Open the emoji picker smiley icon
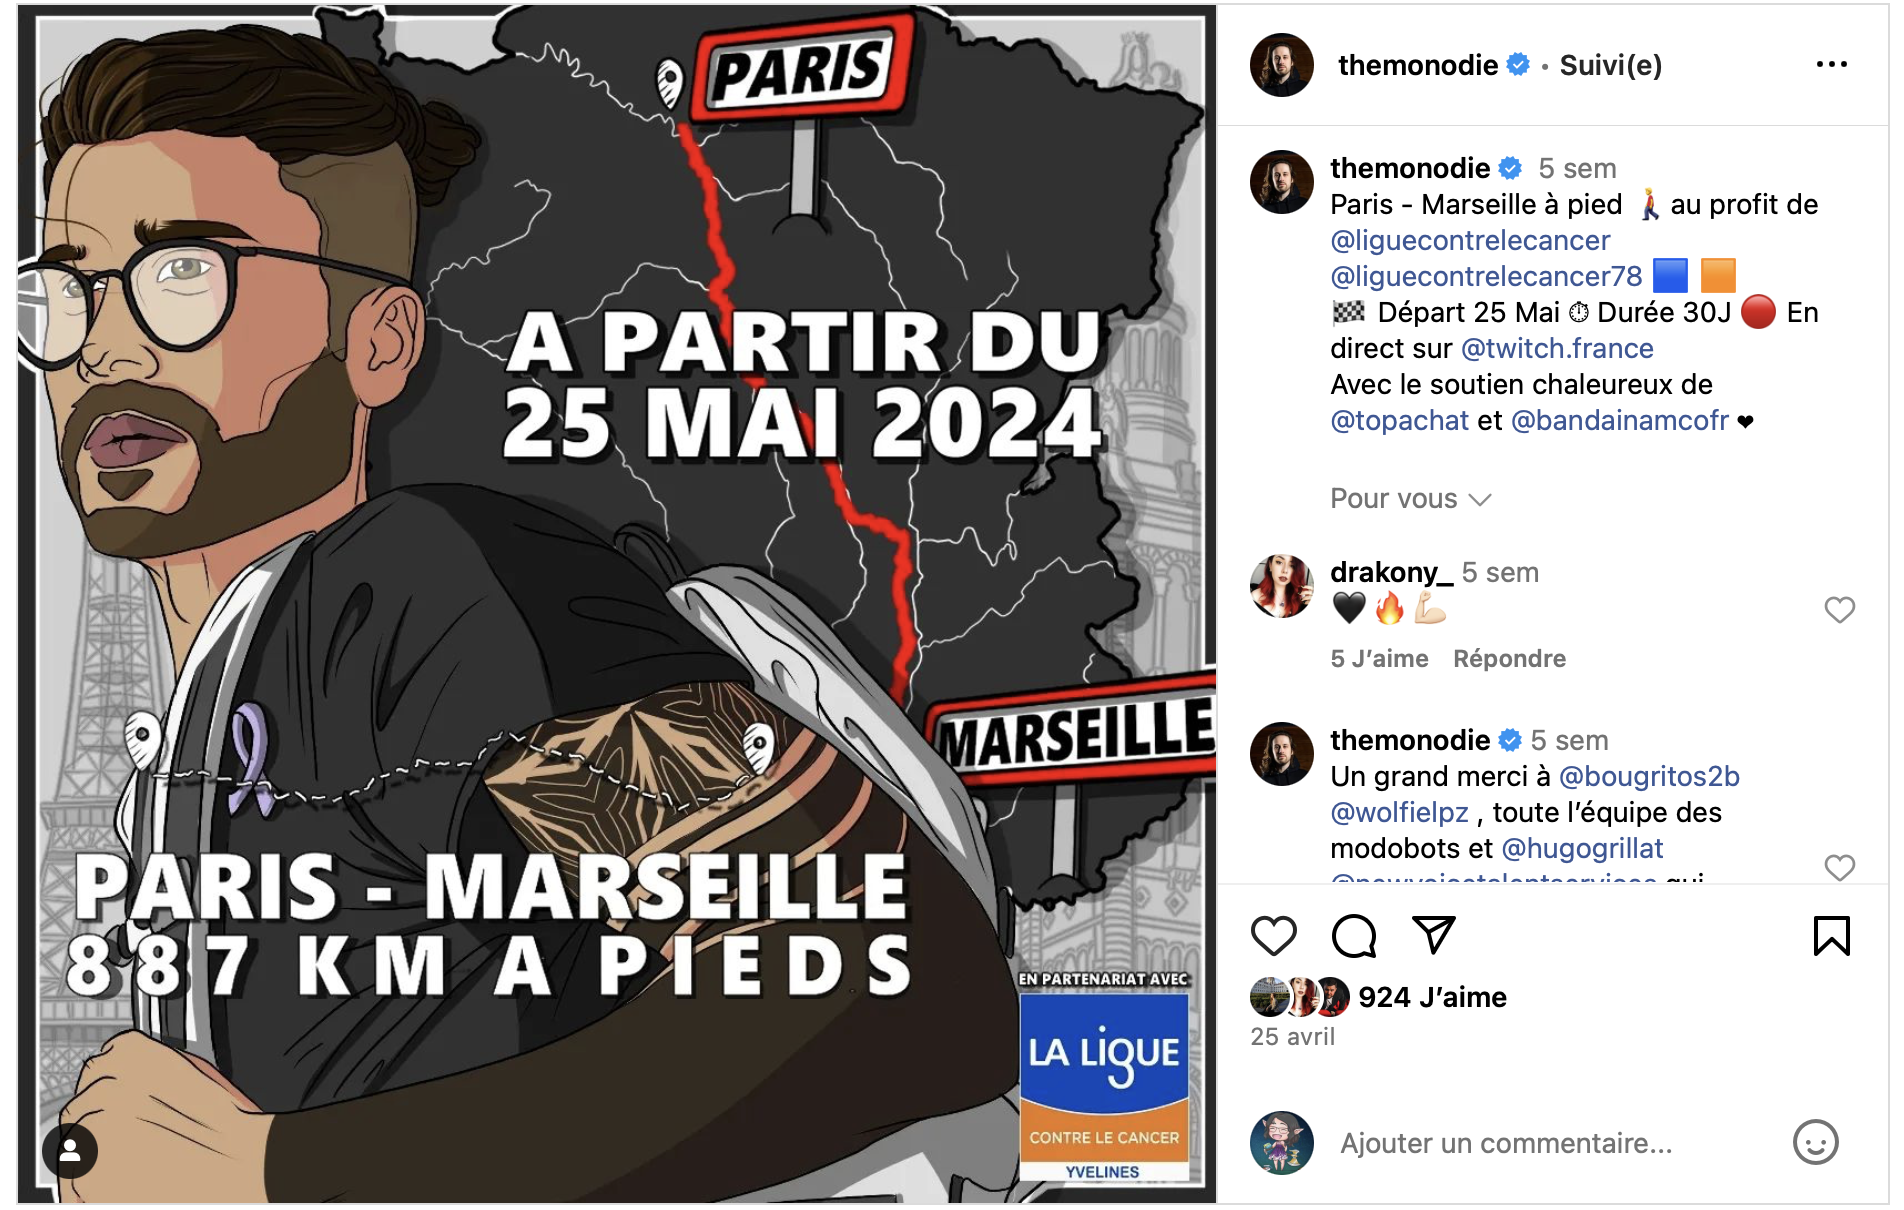The width and height of the screenshot is (1904, 1210). pyautogui.click(x=1816, y=1142)
